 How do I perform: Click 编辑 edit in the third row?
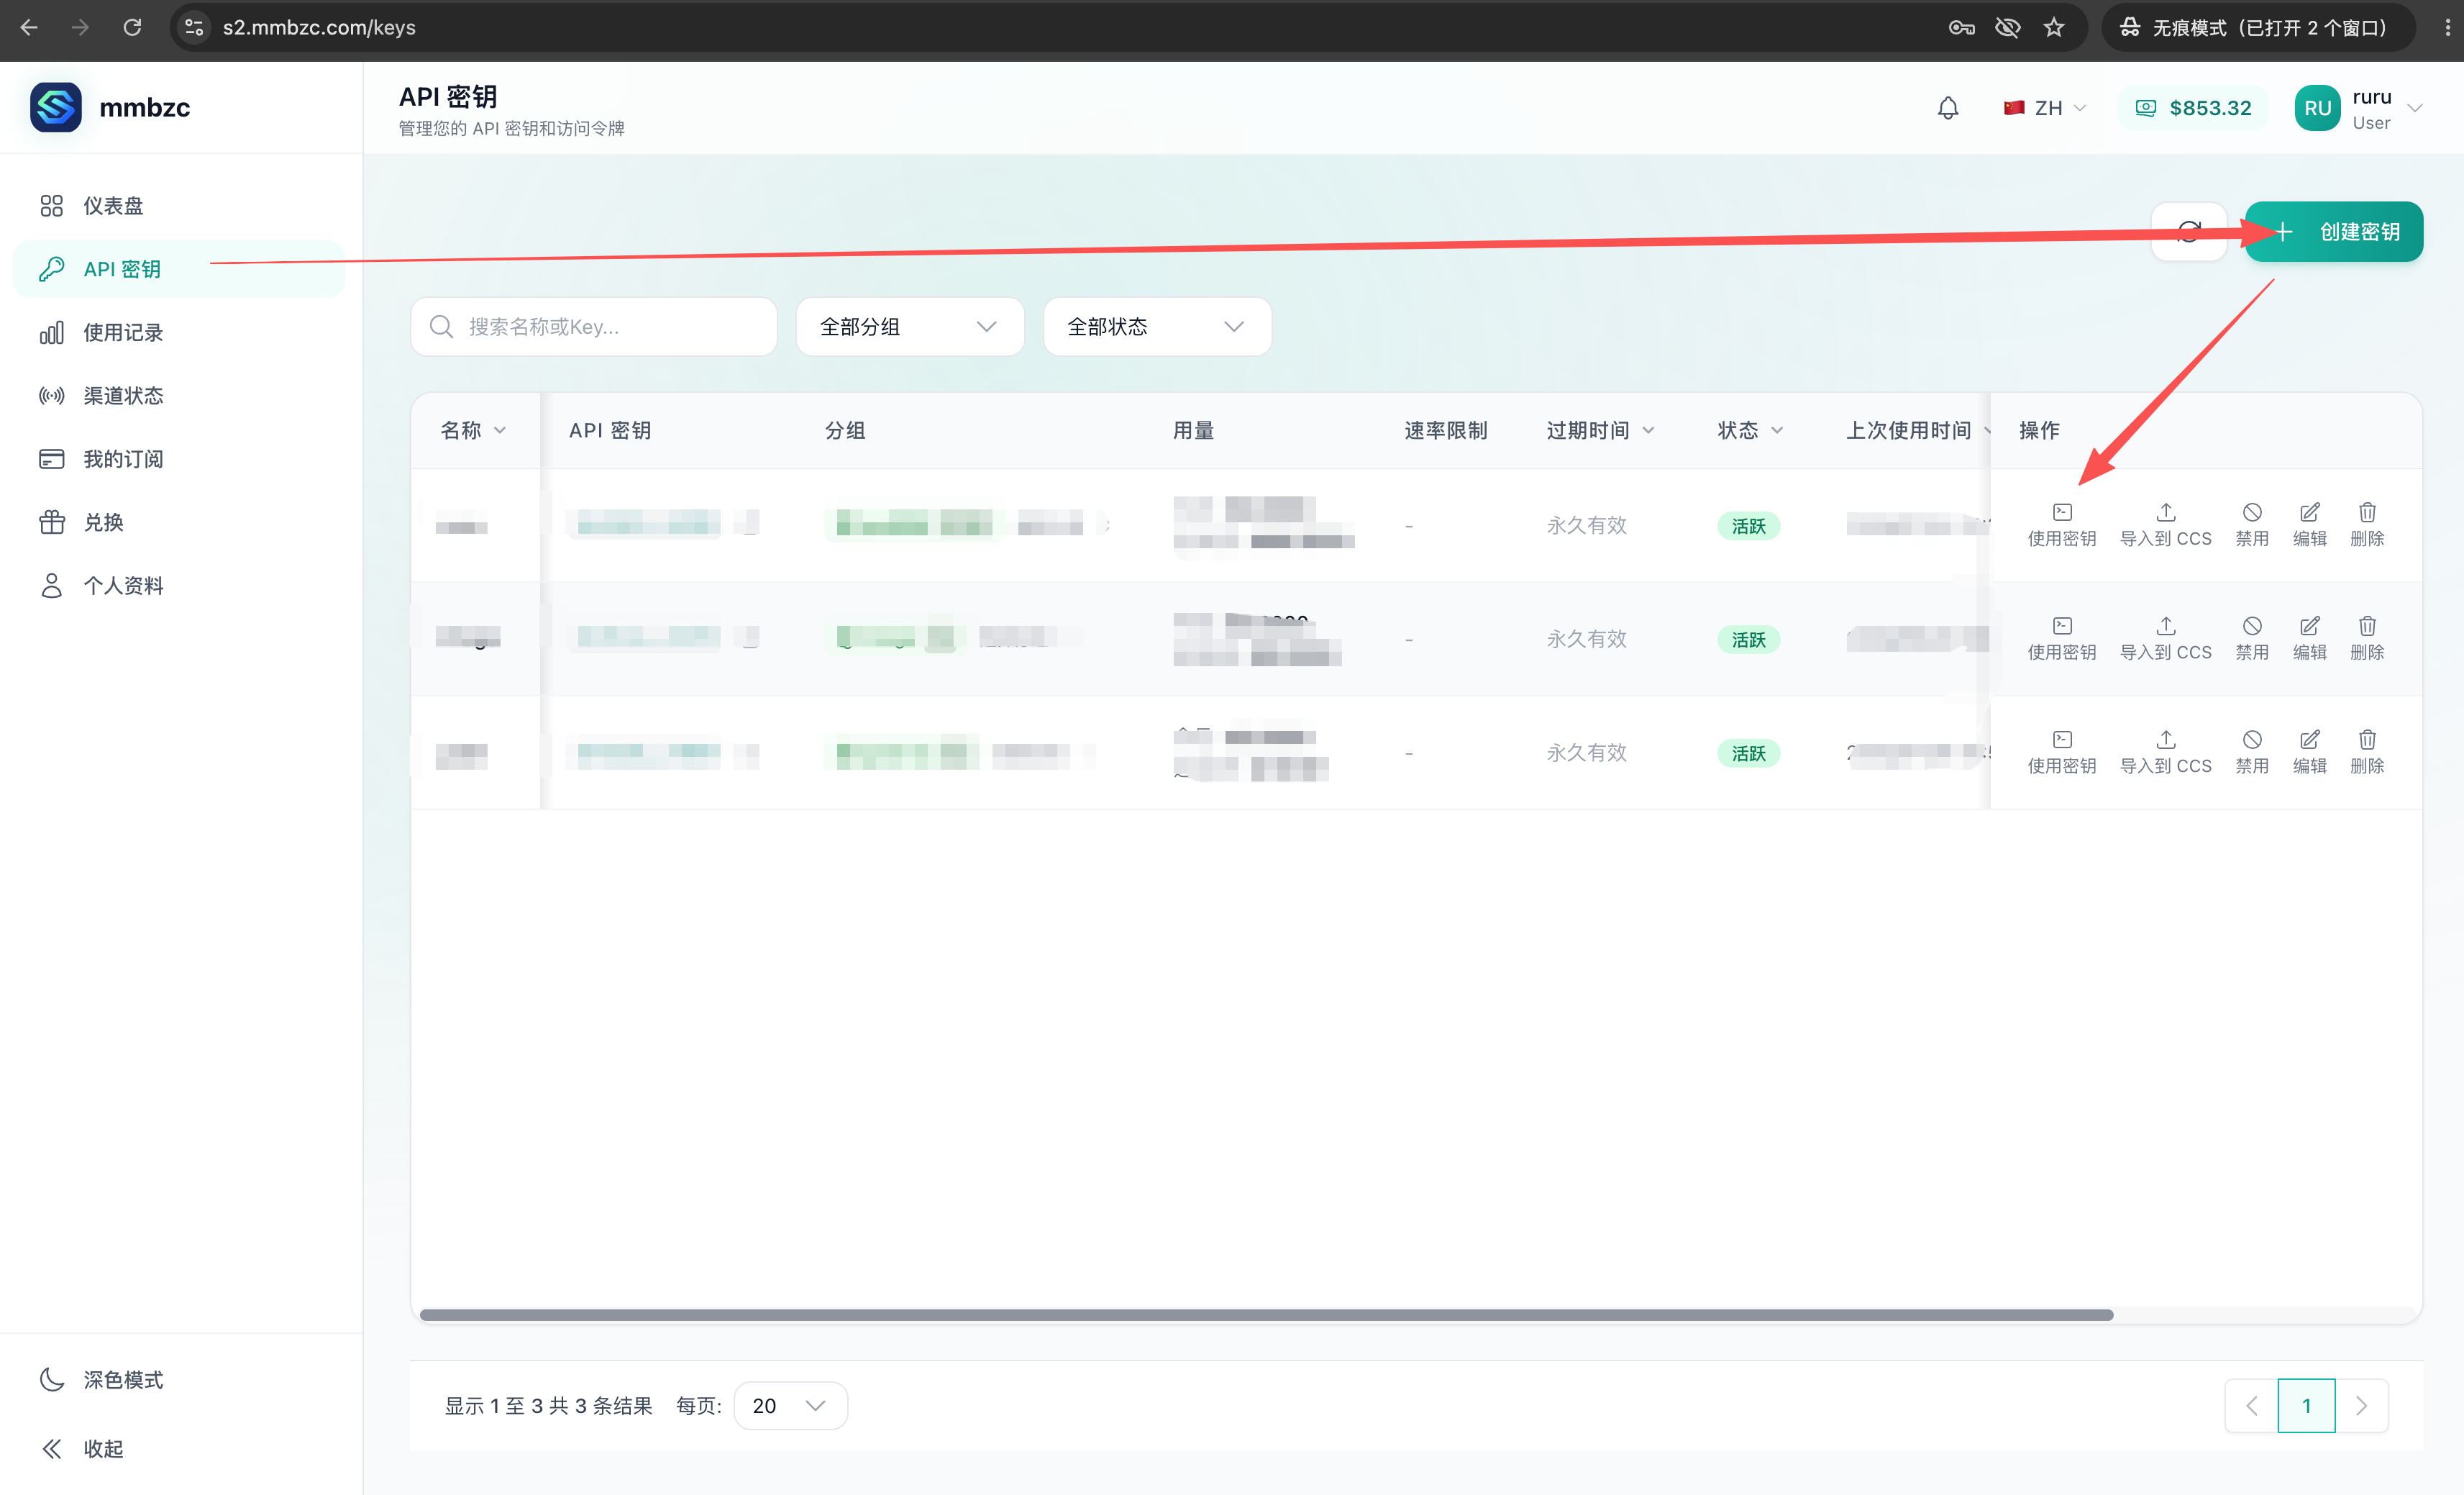click(x=2310, y=753)
